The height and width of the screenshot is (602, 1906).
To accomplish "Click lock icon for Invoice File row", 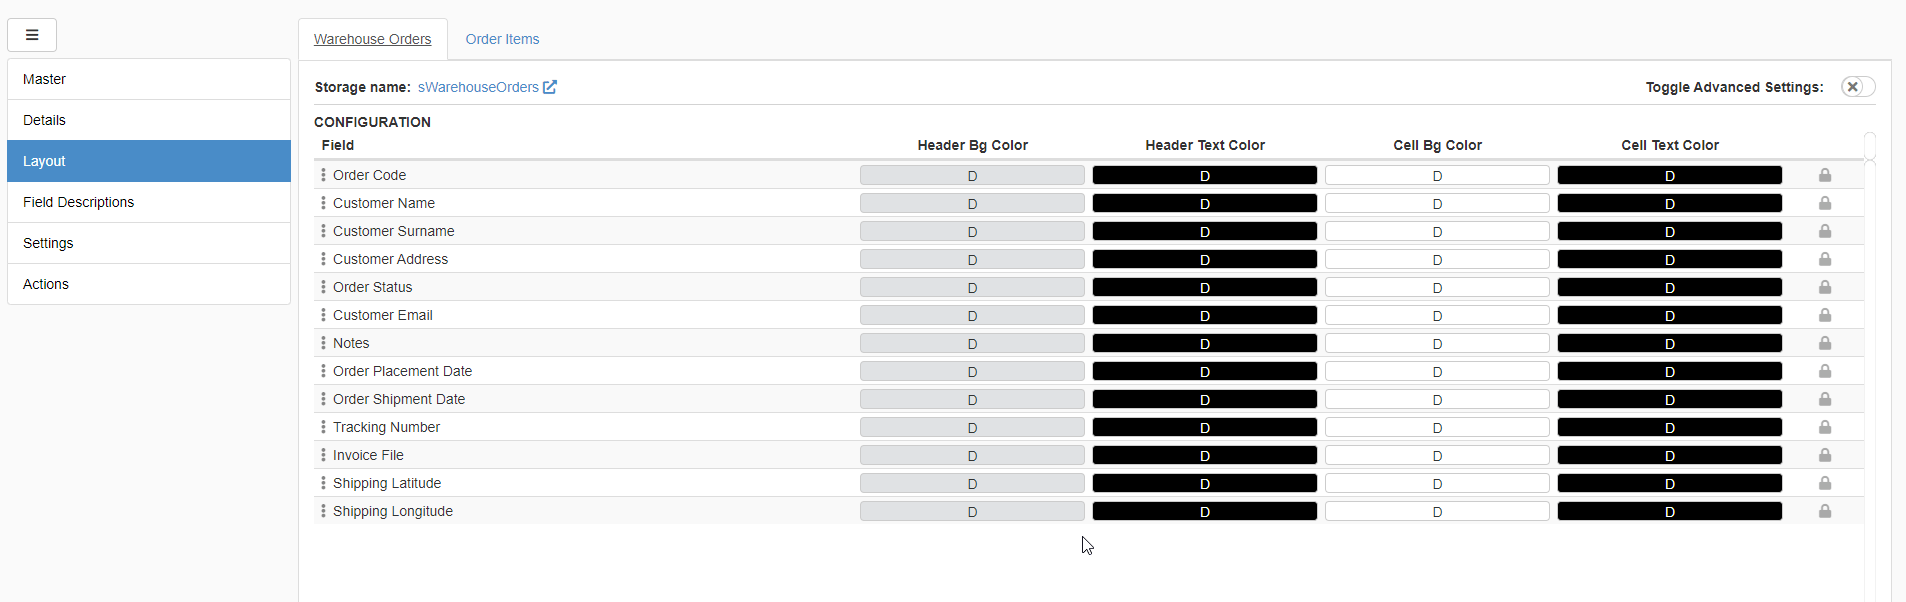I will (x=1824, y=455).
